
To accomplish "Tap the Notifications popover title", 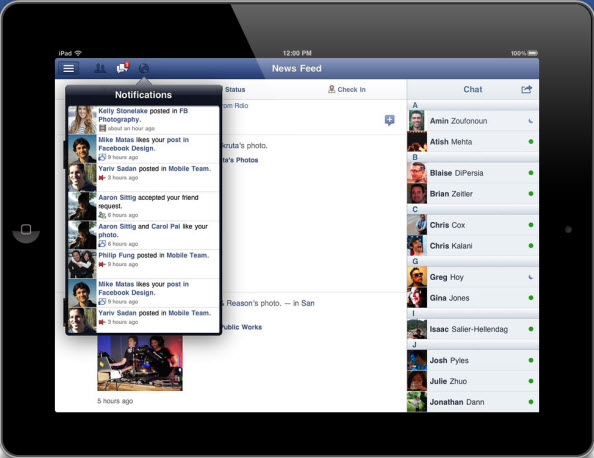I will (x=143, y=95).
